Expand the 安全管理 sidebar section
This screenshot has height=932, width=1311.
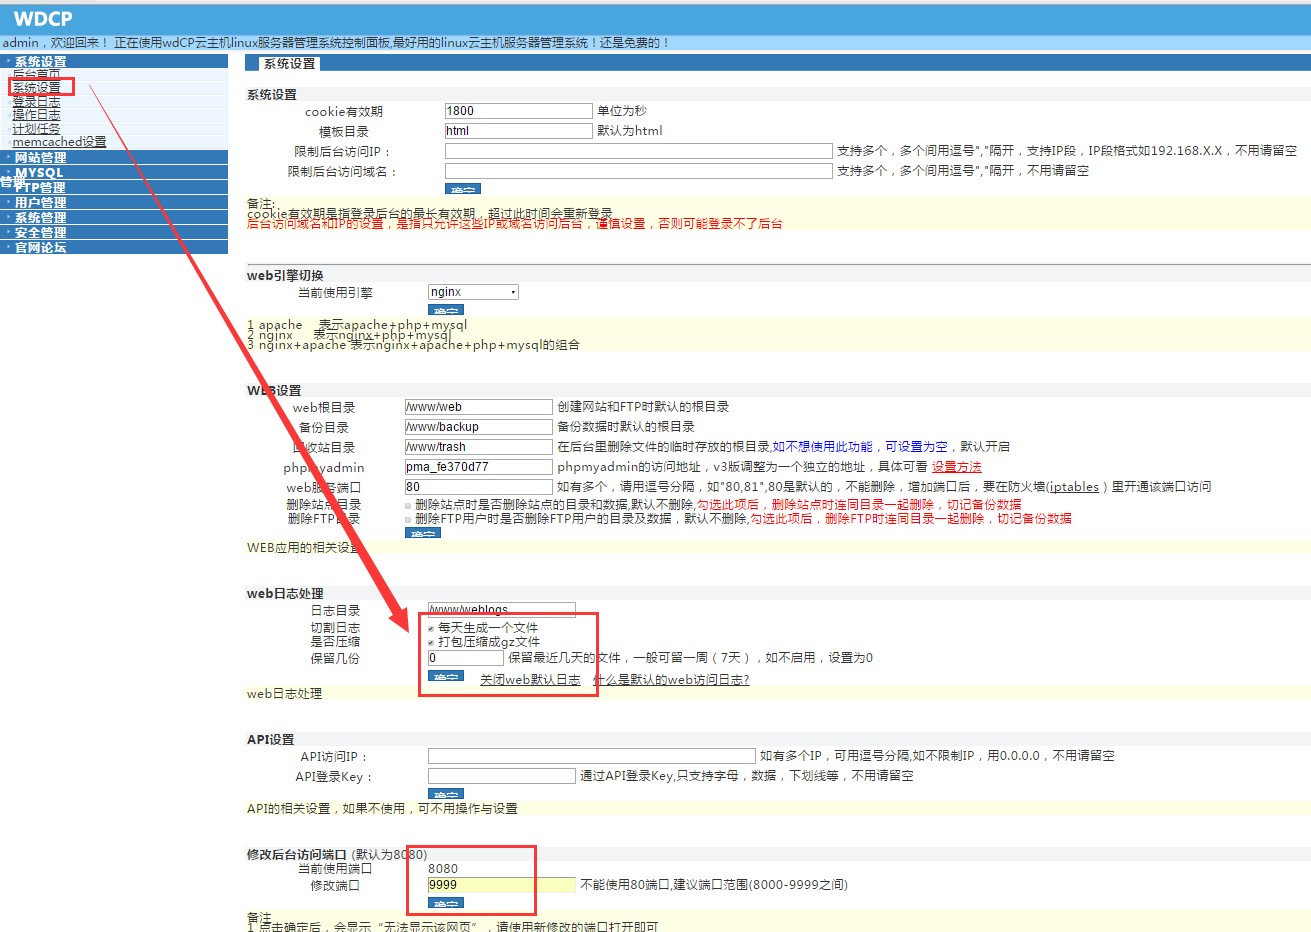(x=40, y=232)
